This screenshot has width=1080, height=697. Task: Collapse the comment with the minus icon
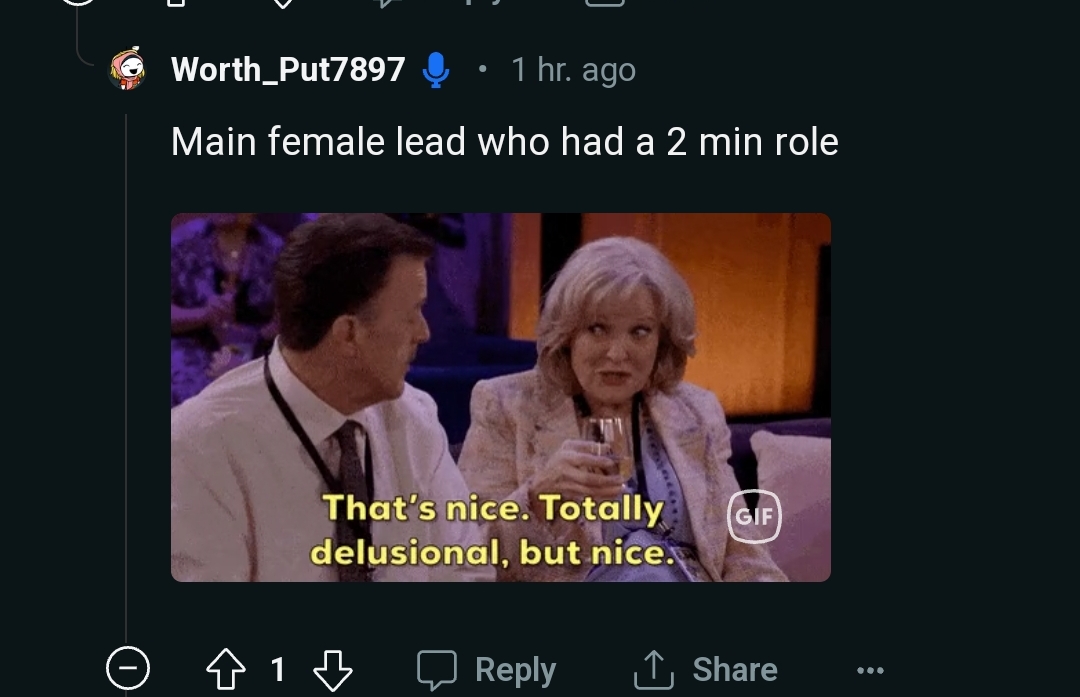(128, 669)
